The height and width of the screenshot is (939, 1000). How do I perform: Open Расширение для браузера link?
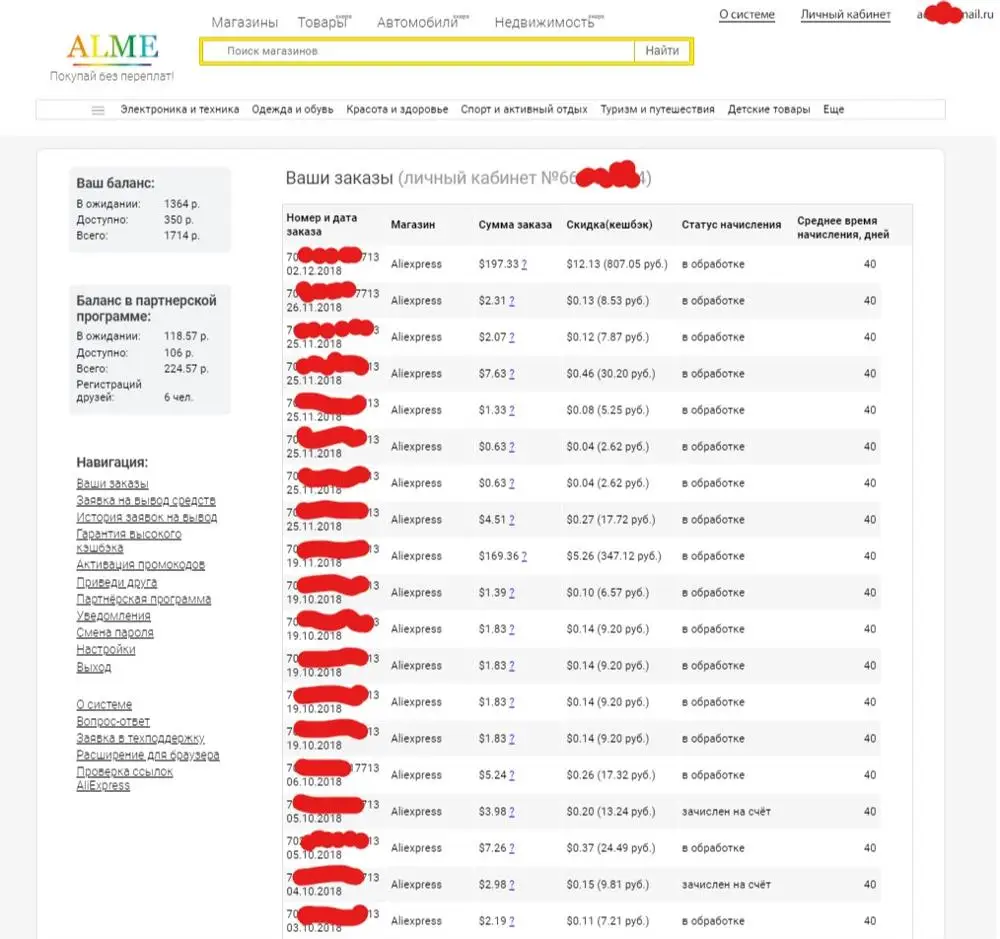tap(148, 755)
